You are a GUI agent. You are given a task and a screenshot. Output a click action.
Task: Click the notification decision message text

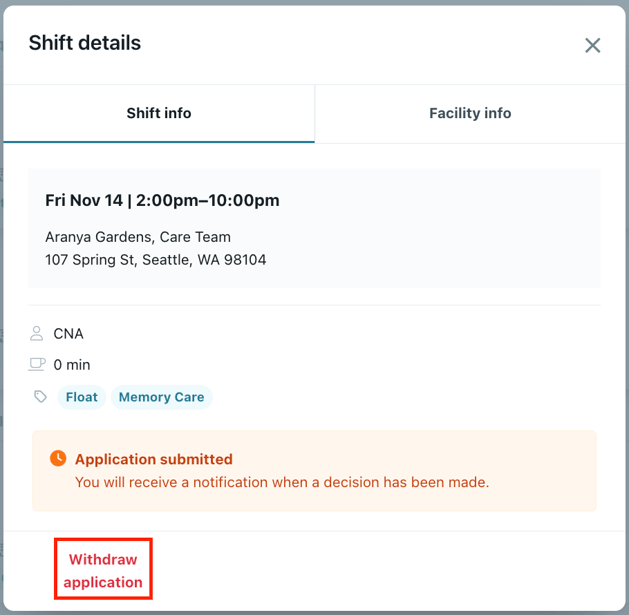click(x=282, y=482)
